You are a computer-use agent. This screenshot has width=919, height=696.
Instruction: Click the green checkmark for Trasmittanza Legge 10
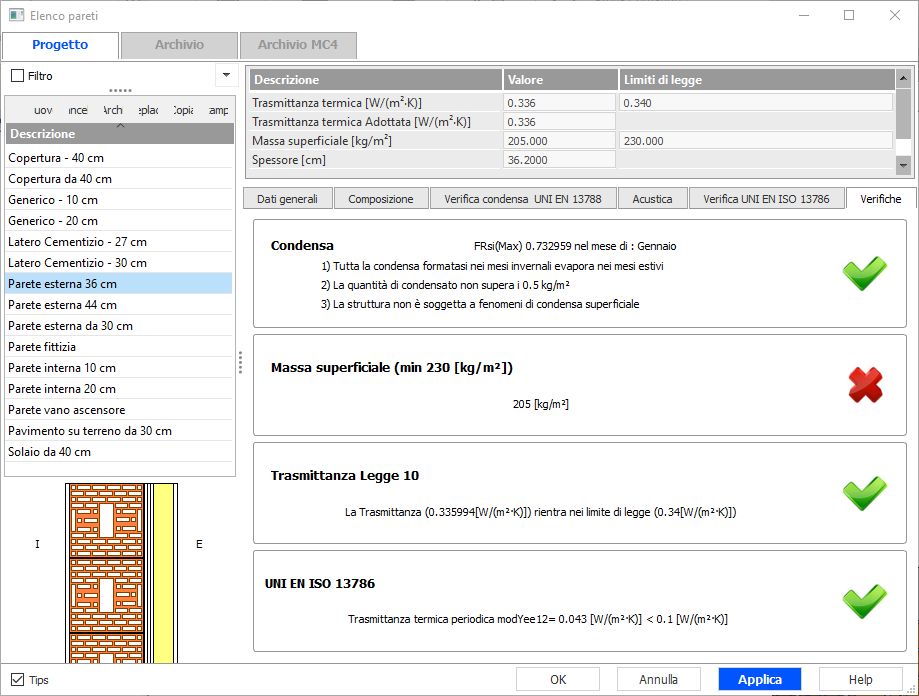point(864,492)
